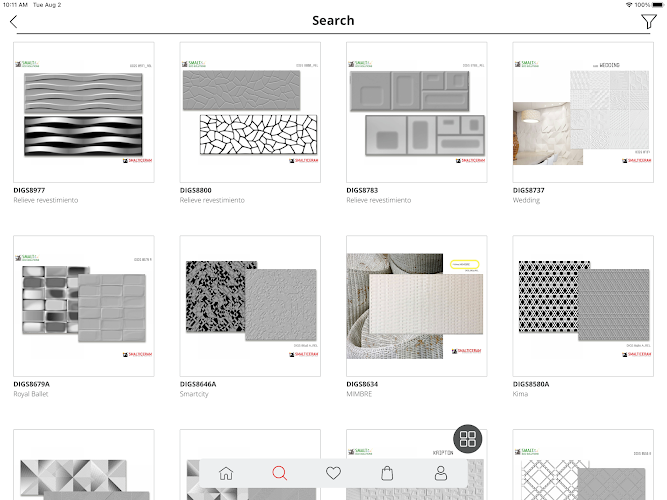Screen dimensions: 667x500
Task: Click the 'Royal Ballet' collection label
Action: pos(31,394)
